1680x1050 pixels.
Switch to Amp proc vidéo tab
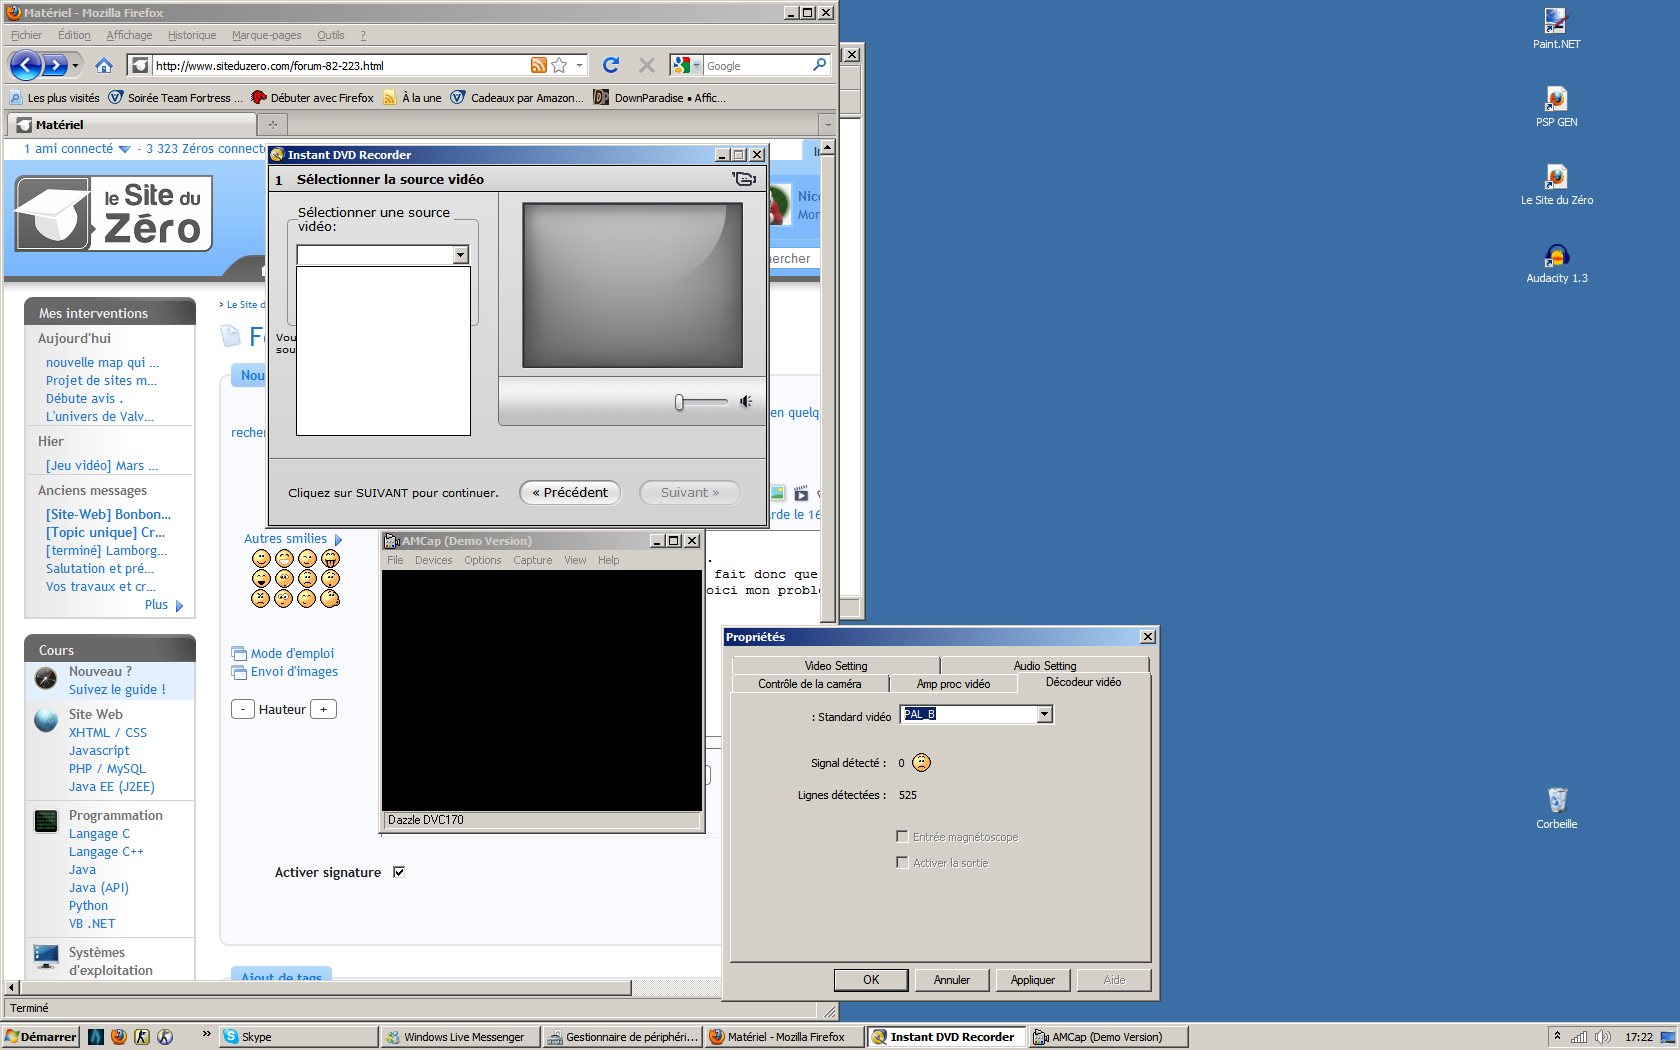pyautogui.click(x=953, y=684)
